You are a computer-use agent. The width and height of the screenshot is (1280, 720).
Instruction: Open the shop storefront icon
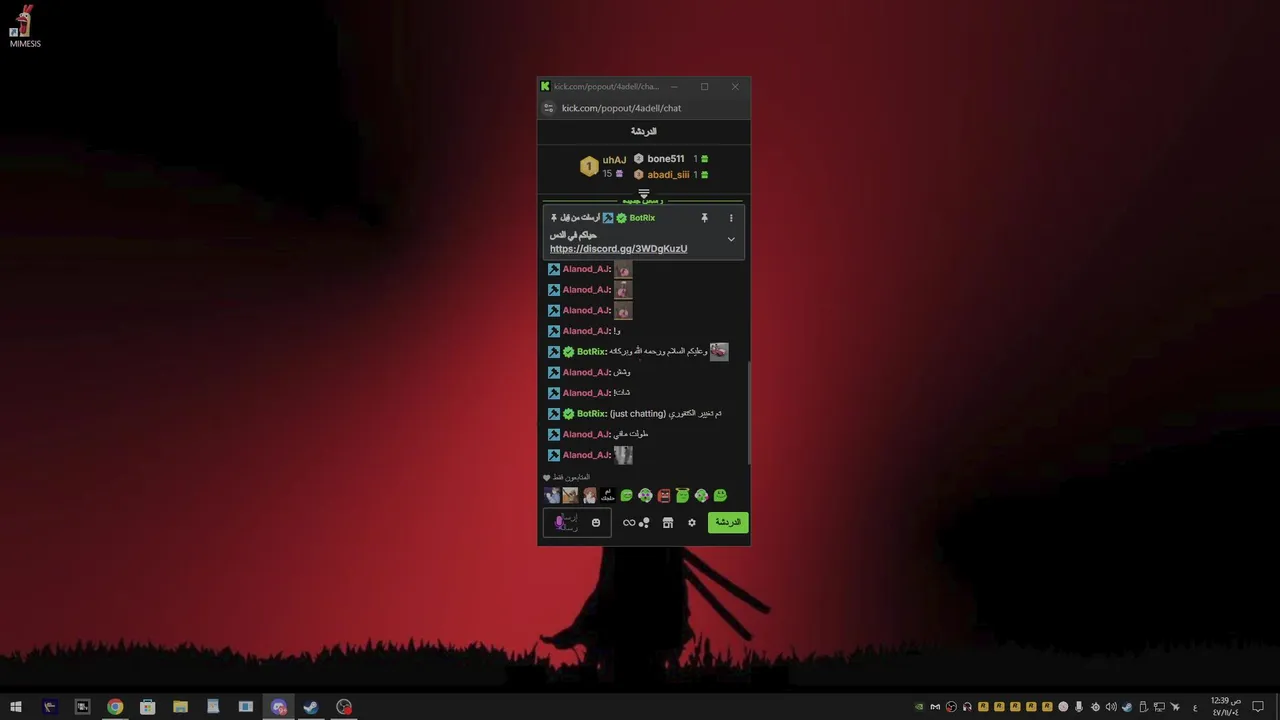coord(668,522)
